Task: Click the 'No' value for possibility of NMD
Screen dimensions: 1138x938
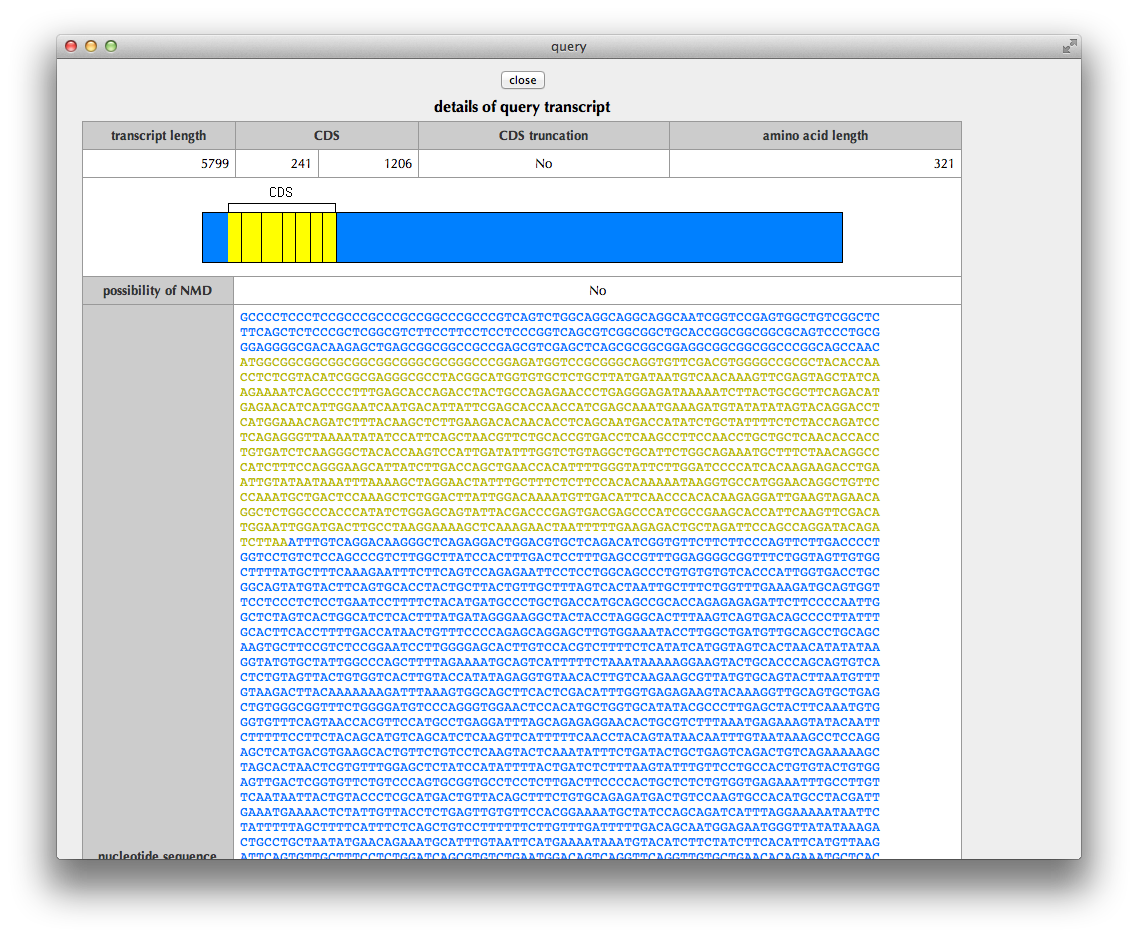Action: [x=597, y=291]
